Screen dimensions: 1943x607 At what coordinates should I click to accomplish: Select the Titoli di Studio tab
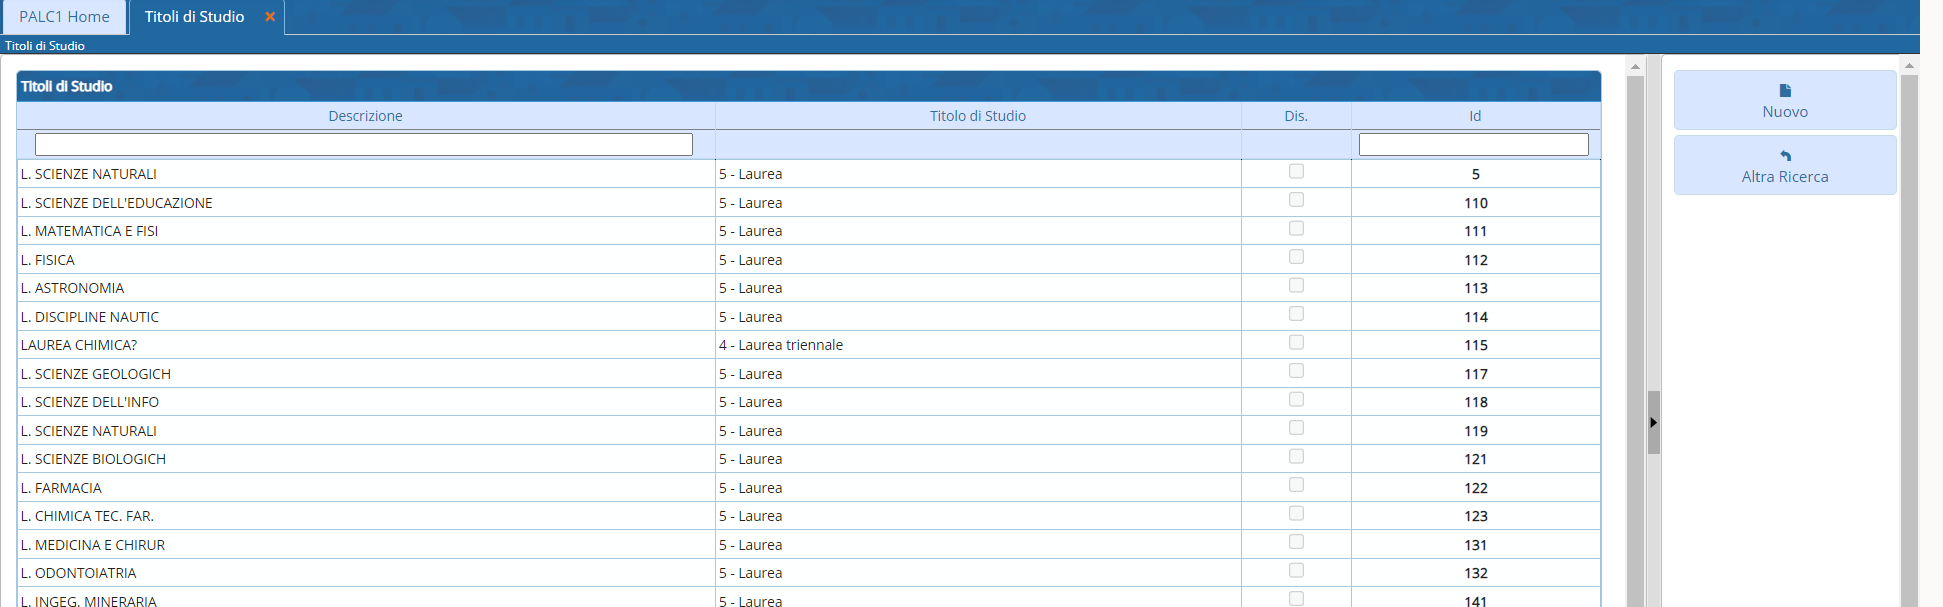[194, 17]
